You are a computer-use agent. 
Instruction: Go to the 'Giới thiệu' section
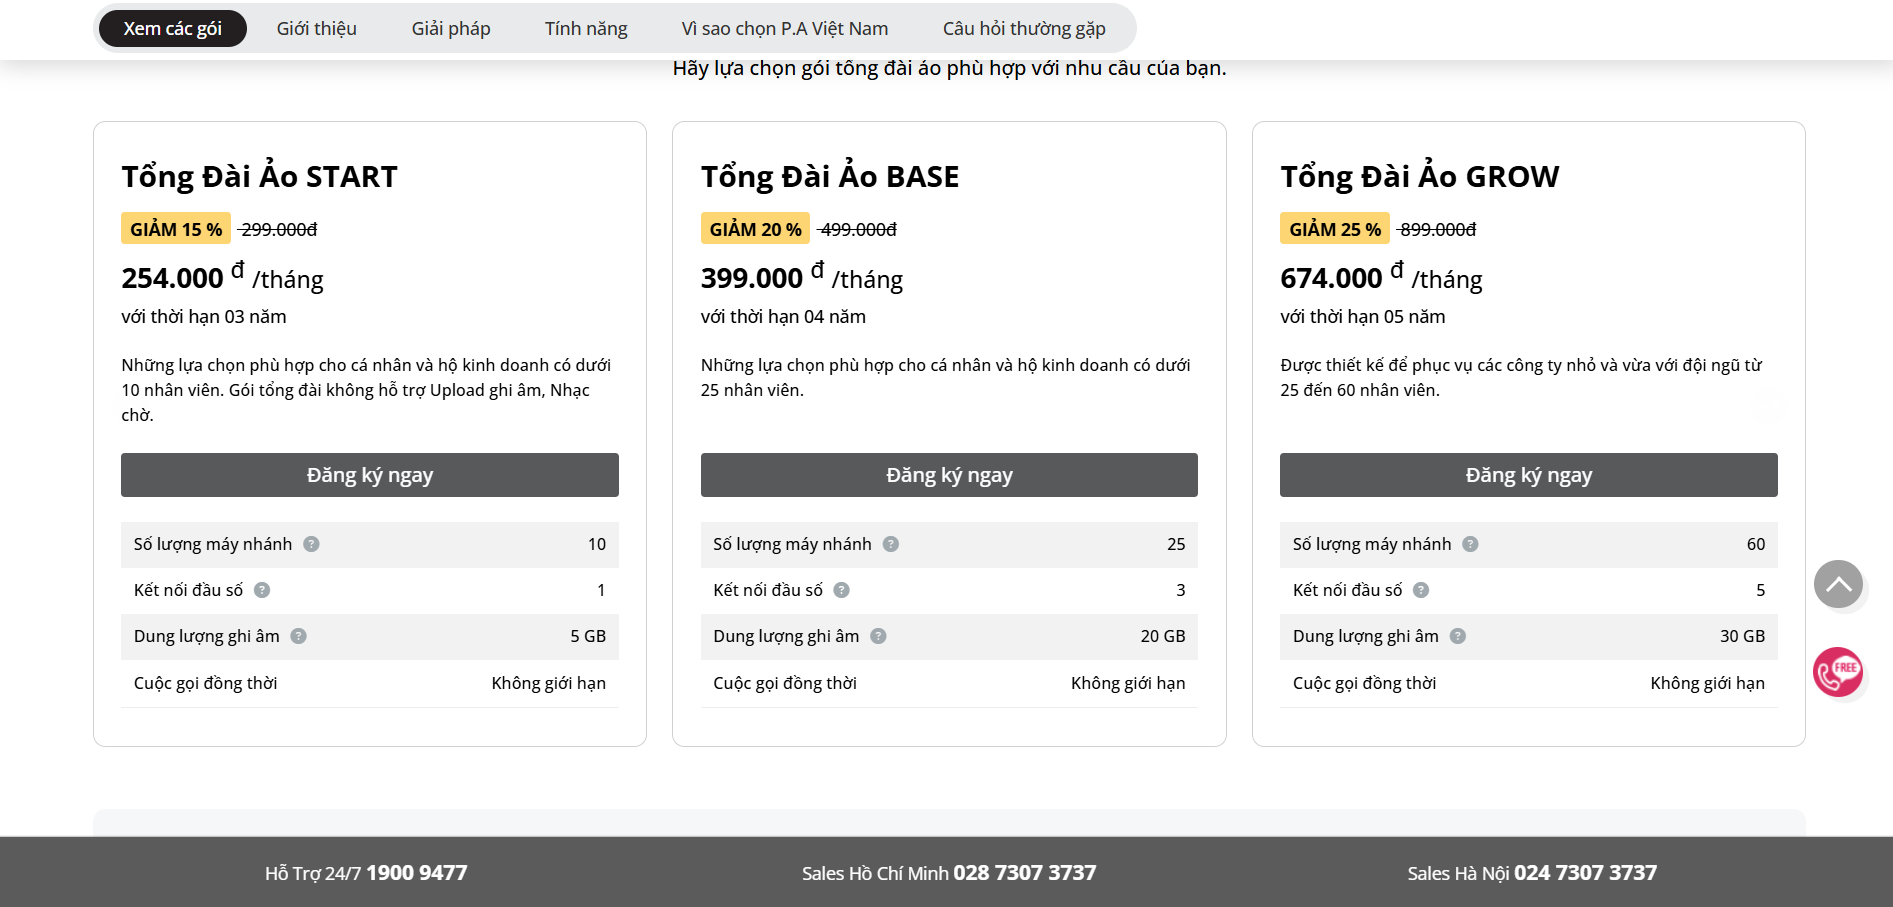coord(316,29)
